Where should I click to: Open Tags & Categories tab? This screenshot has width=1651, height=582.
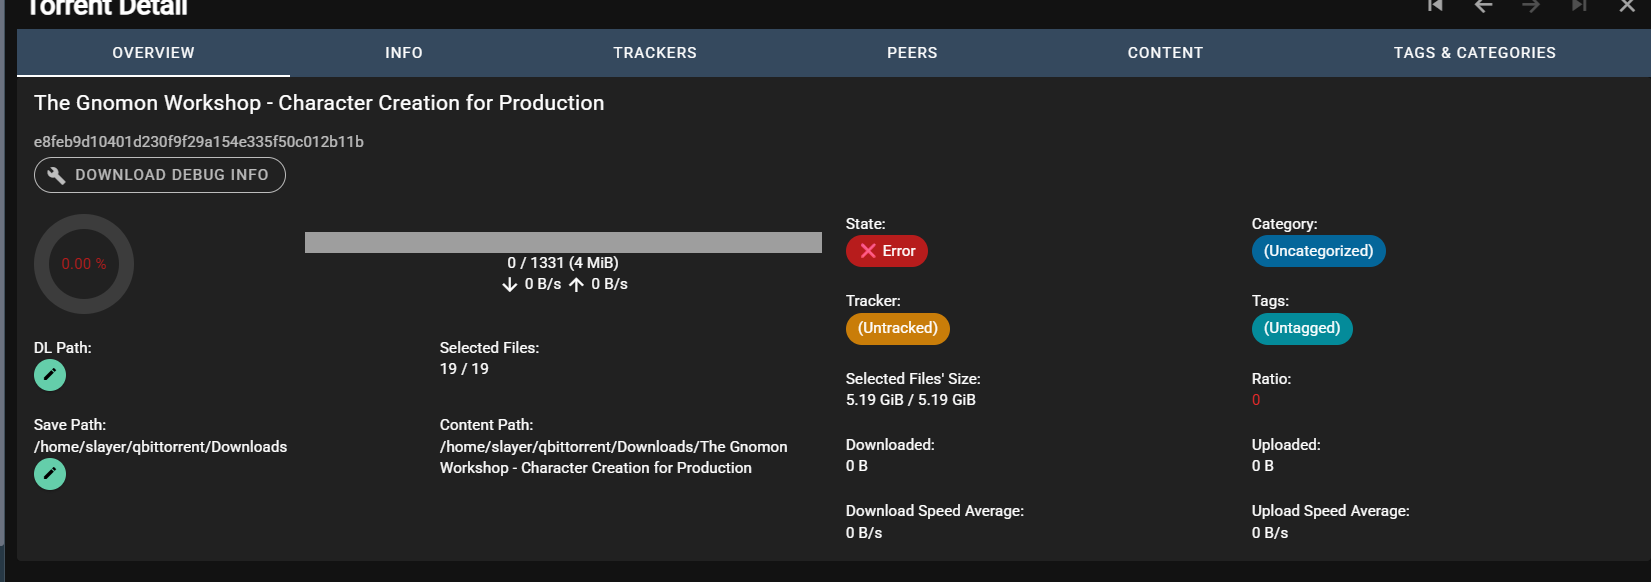click(x=1475, y=53)
